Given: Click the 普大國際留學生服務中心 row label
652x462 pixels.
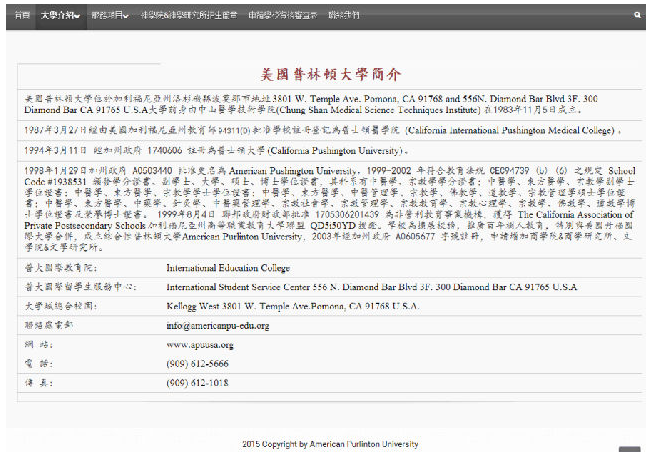Looking at the screenshot, I should (80, 287).
